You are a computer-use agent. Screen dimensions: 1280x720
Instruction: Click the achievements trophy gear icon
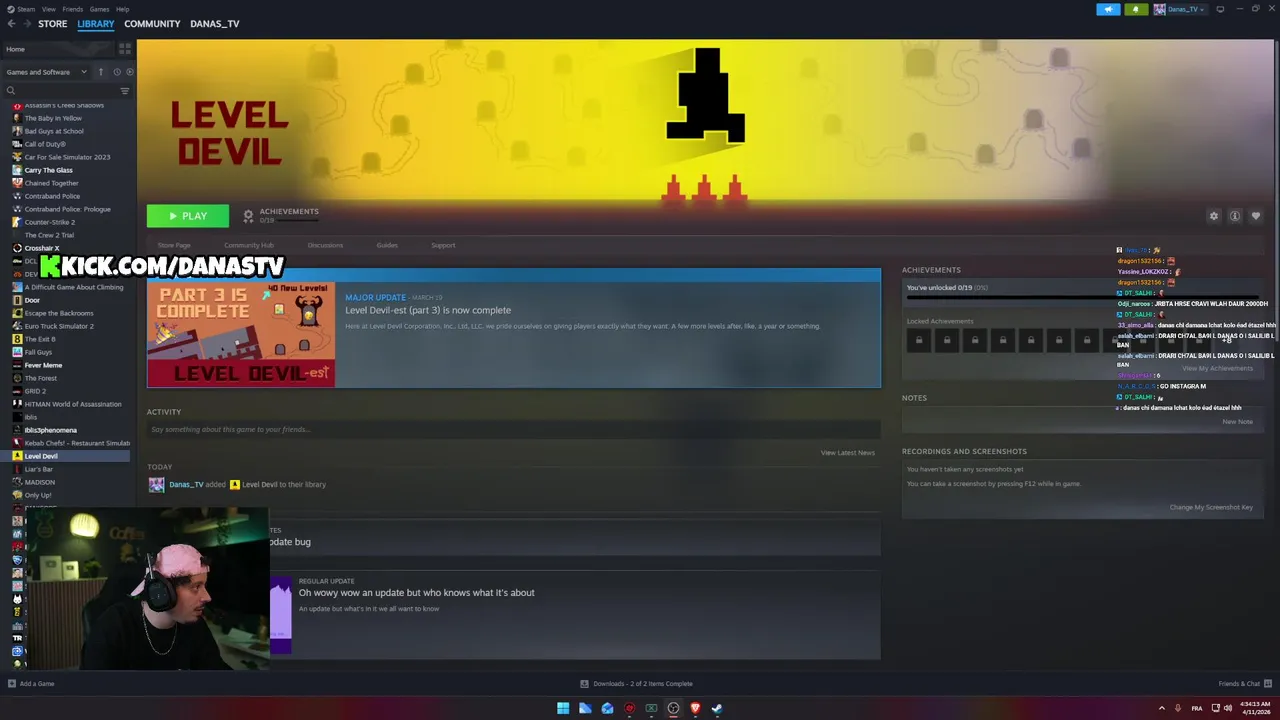pyautogui.click(x=248, y=216)
